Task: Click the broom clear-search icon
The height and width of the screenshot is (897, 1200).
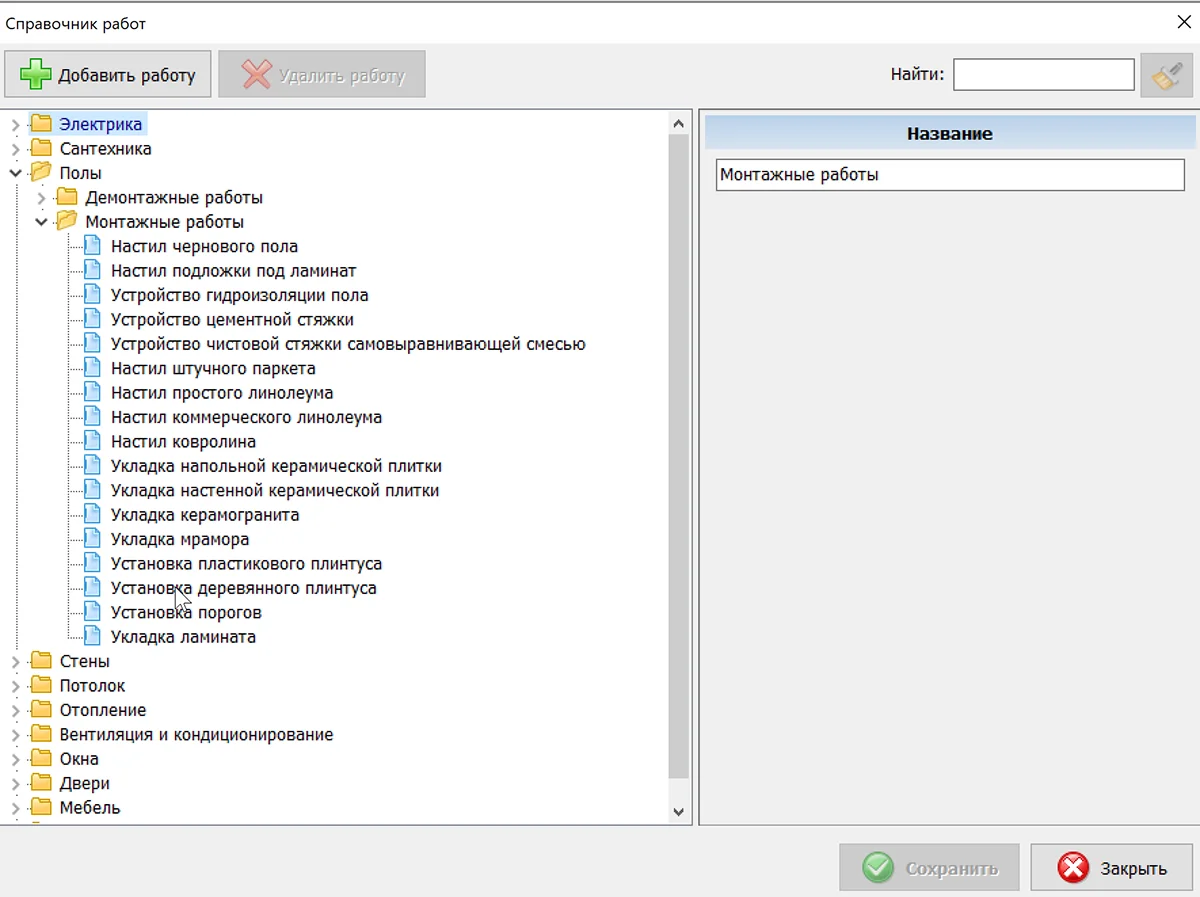Action: (1166, 75)
